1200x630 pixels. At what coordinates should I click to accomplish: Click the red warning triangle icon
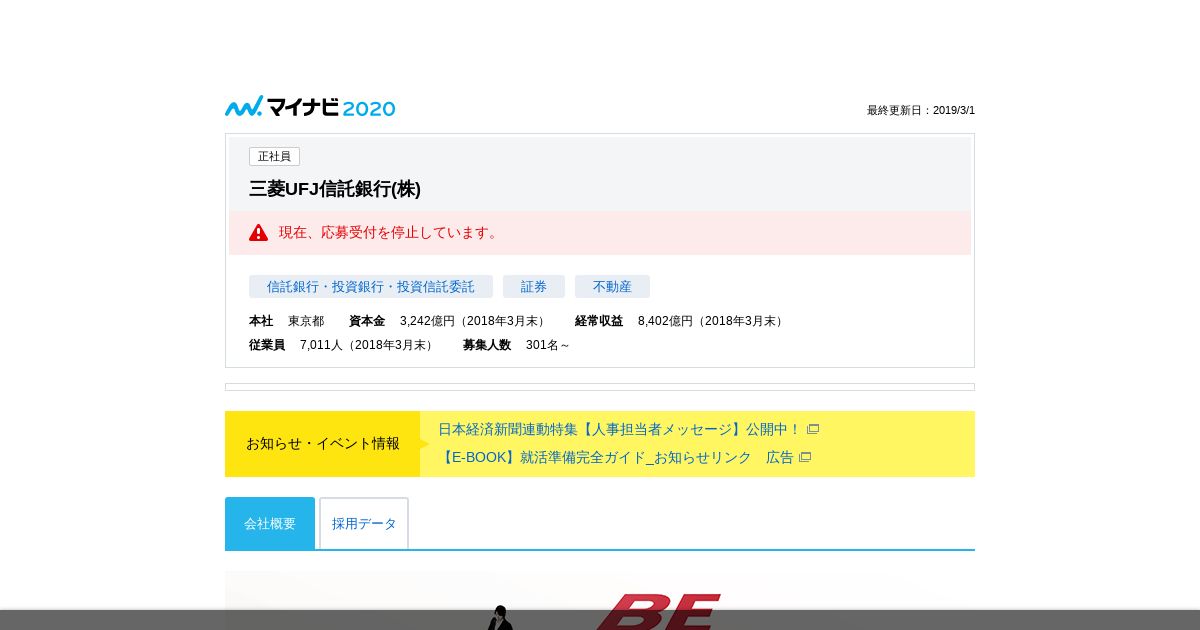259,233
